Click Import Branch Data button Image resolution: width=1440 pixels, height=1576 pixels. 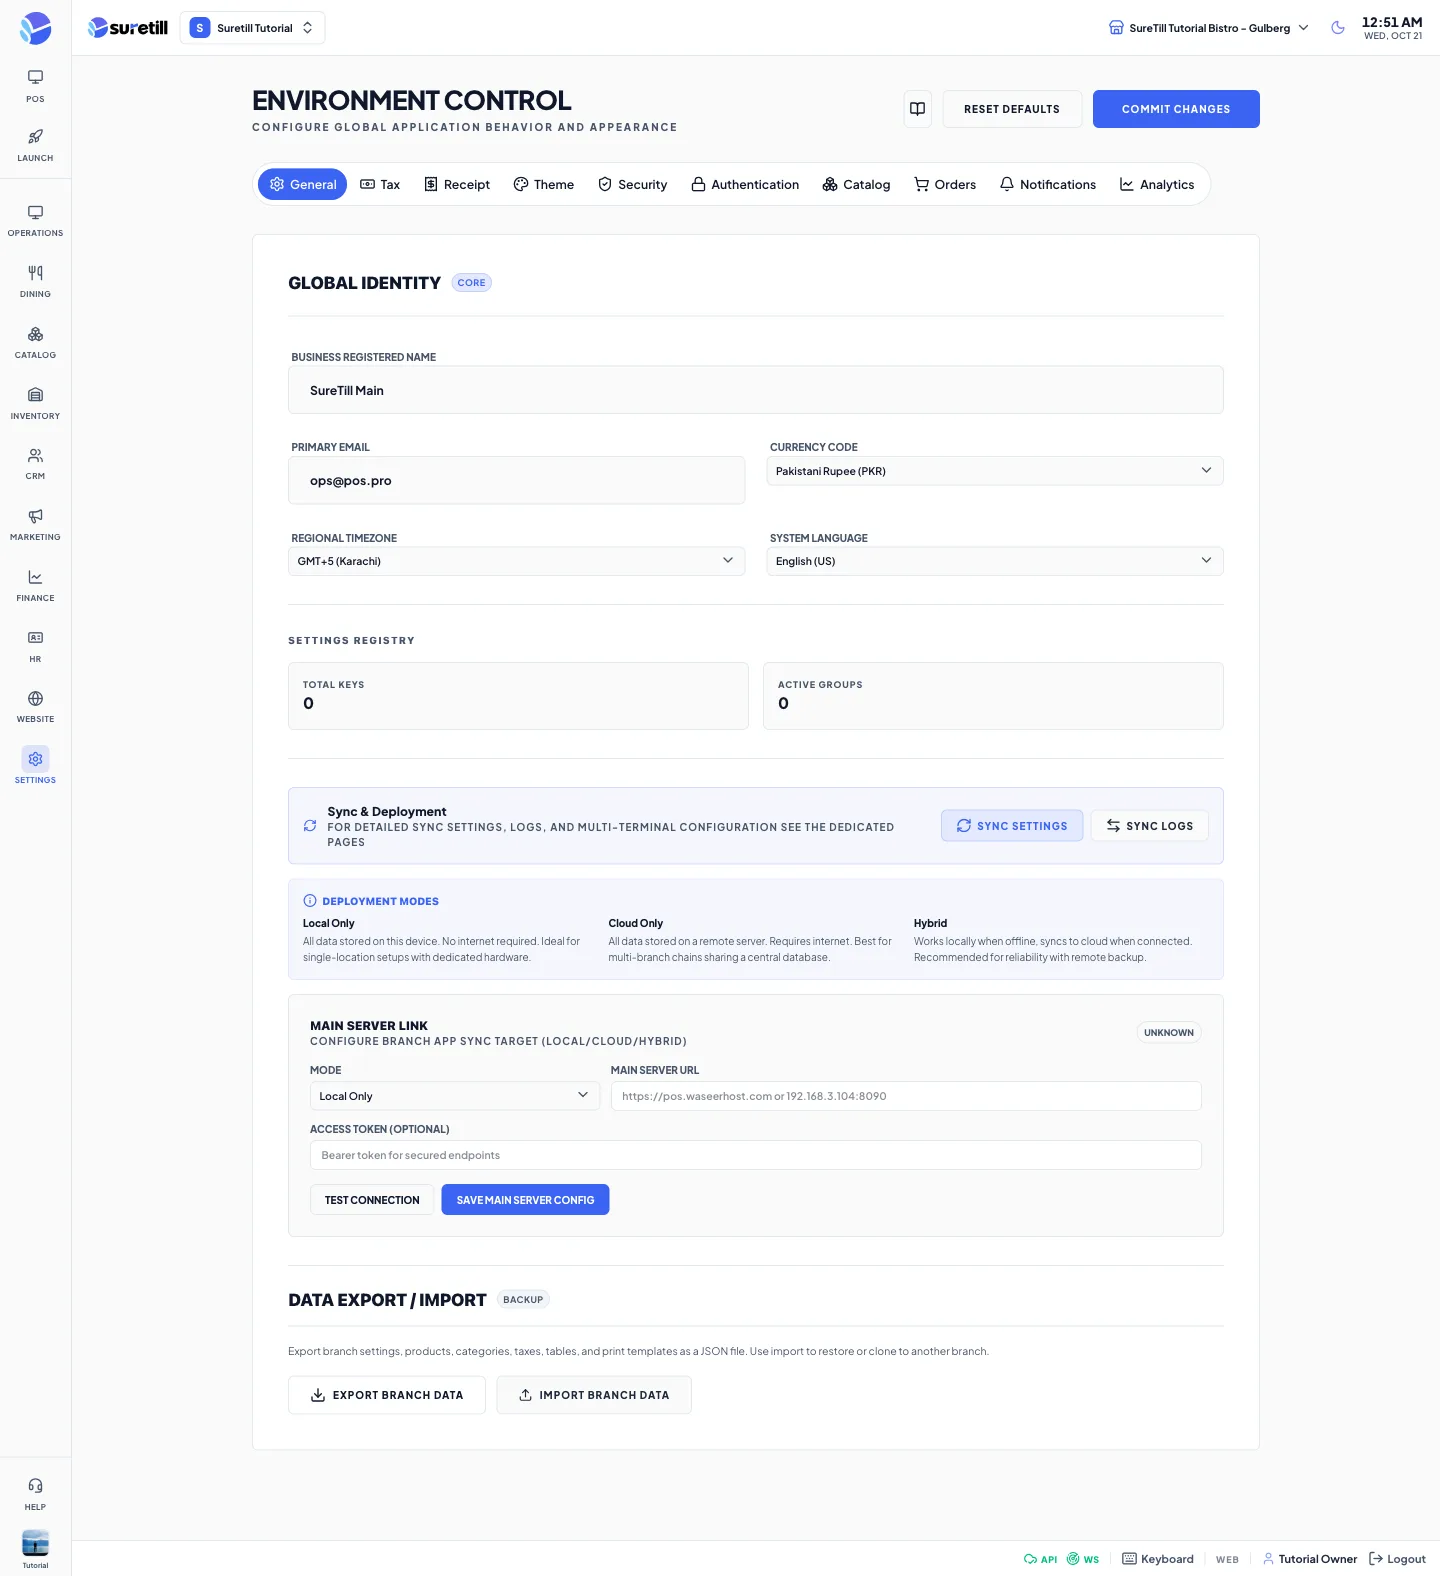click(x=594, y=1395)
